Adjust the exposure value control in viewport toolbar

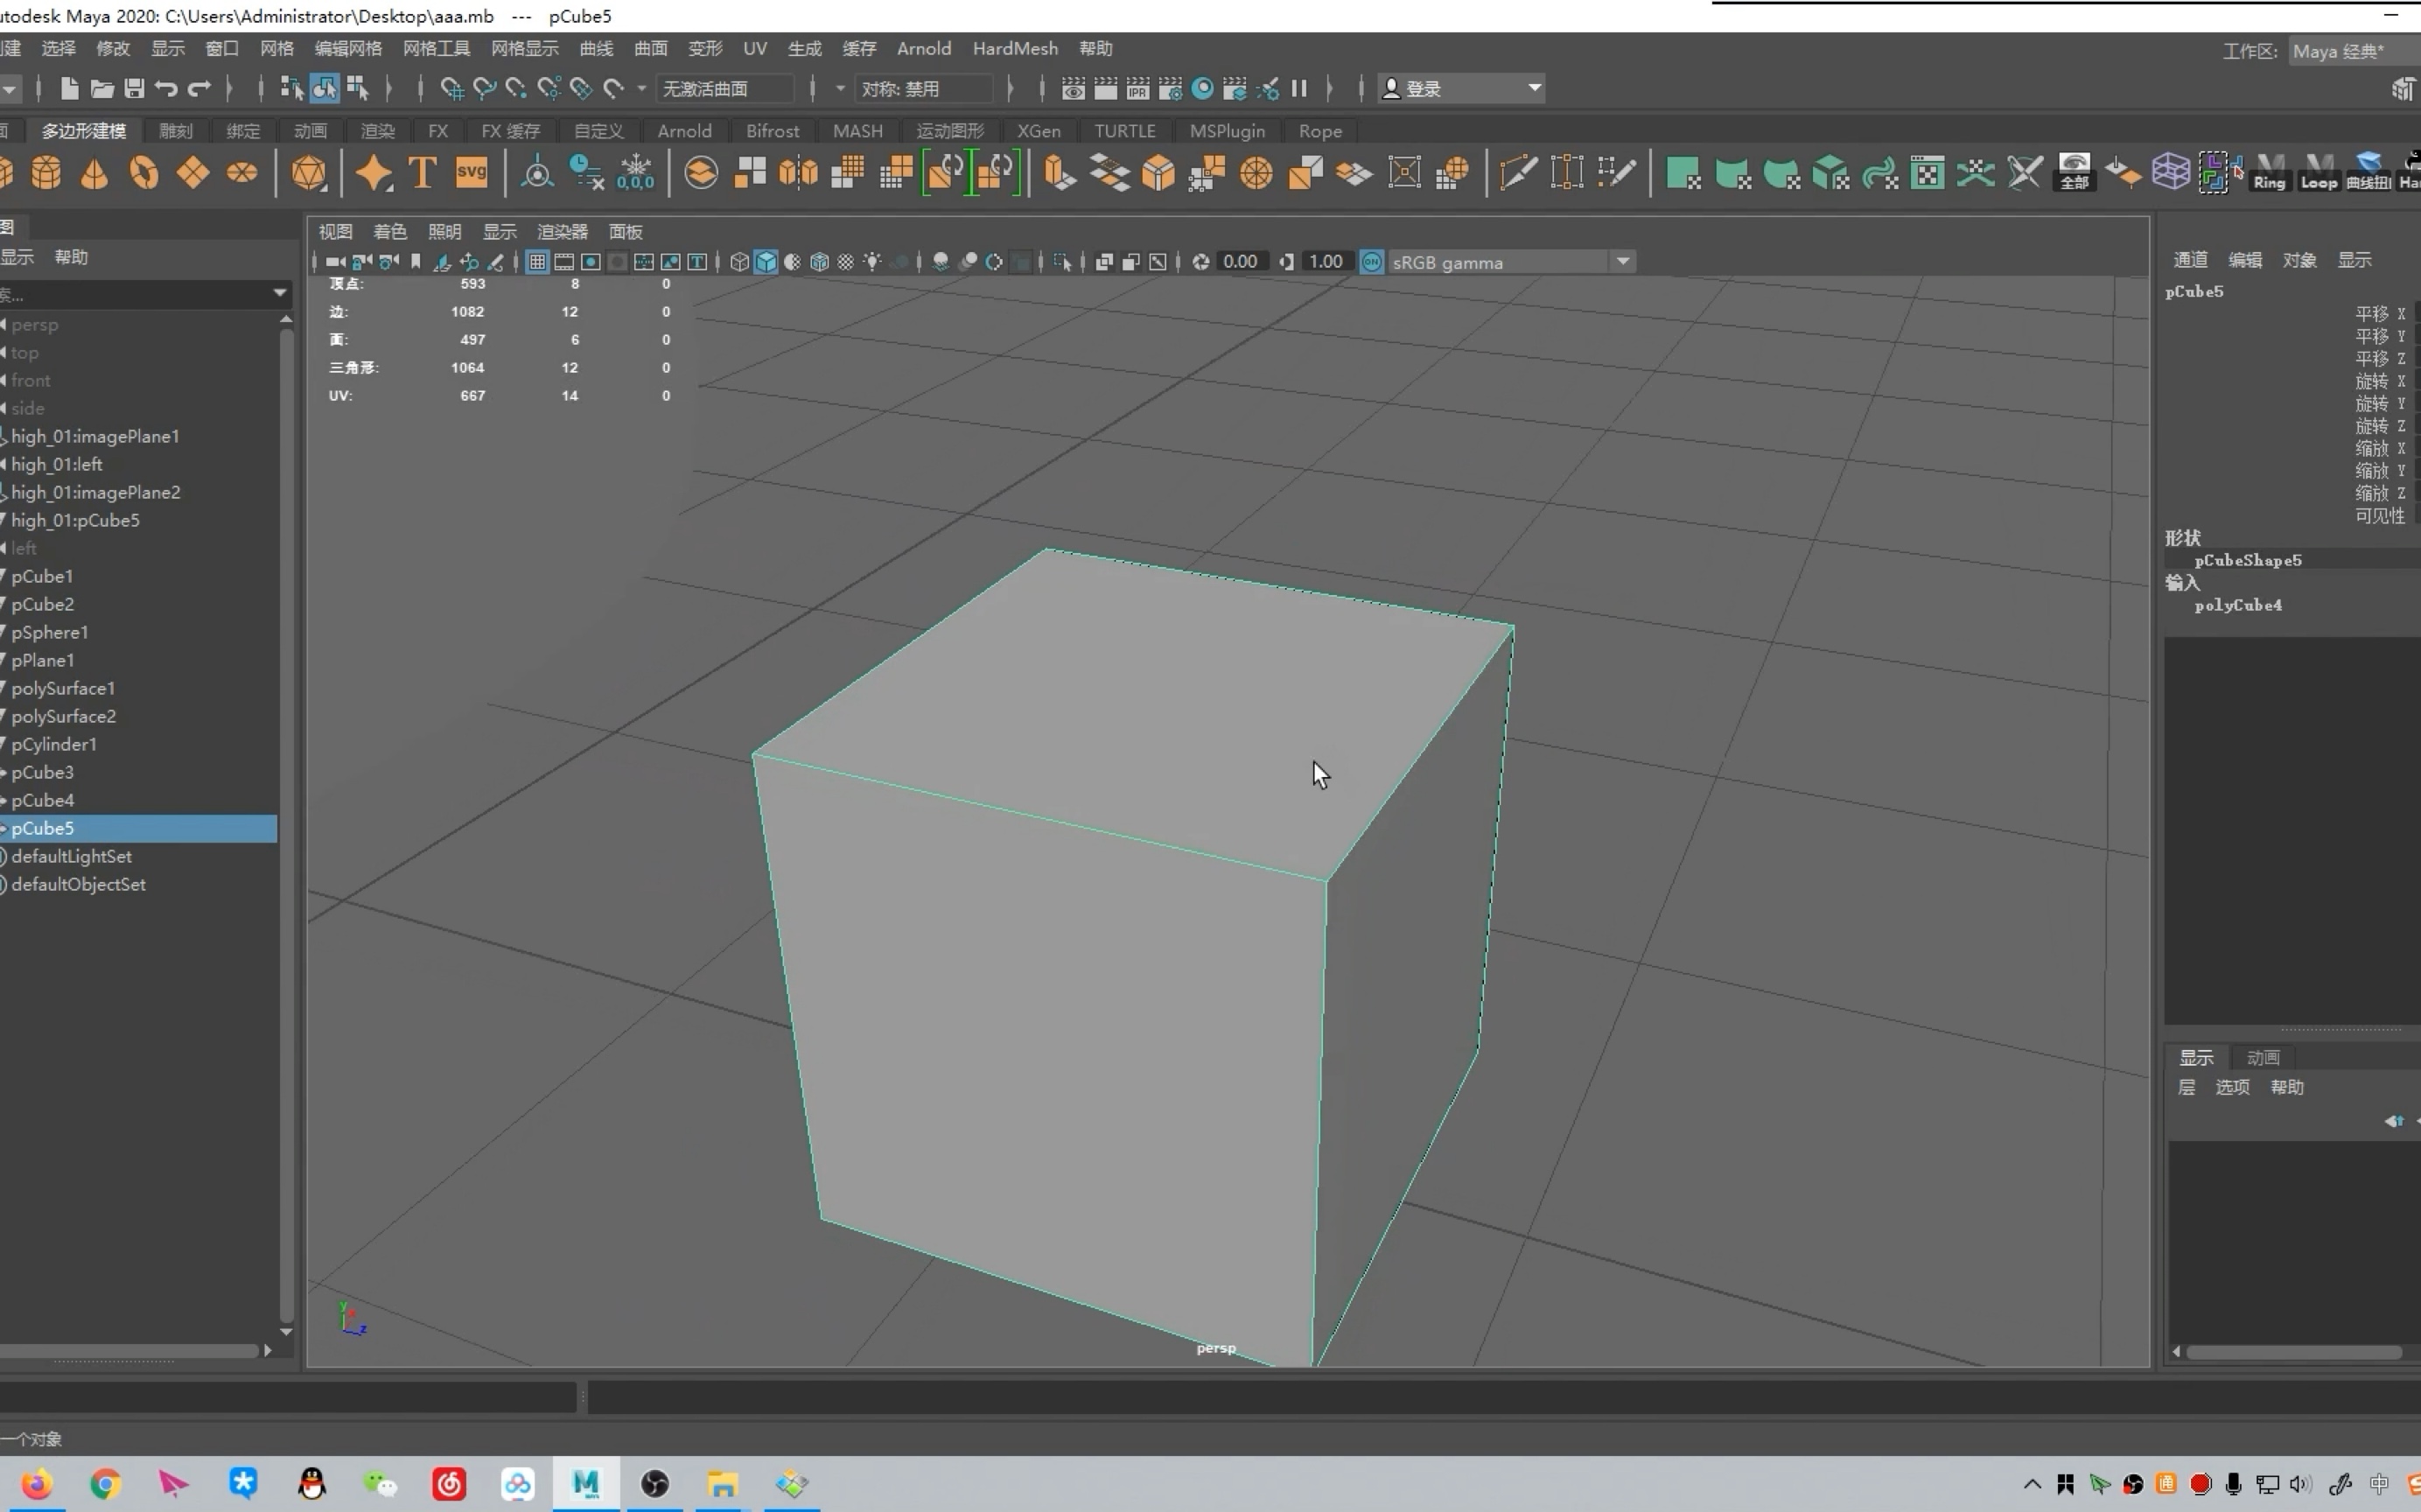[x=1242, y=261]
